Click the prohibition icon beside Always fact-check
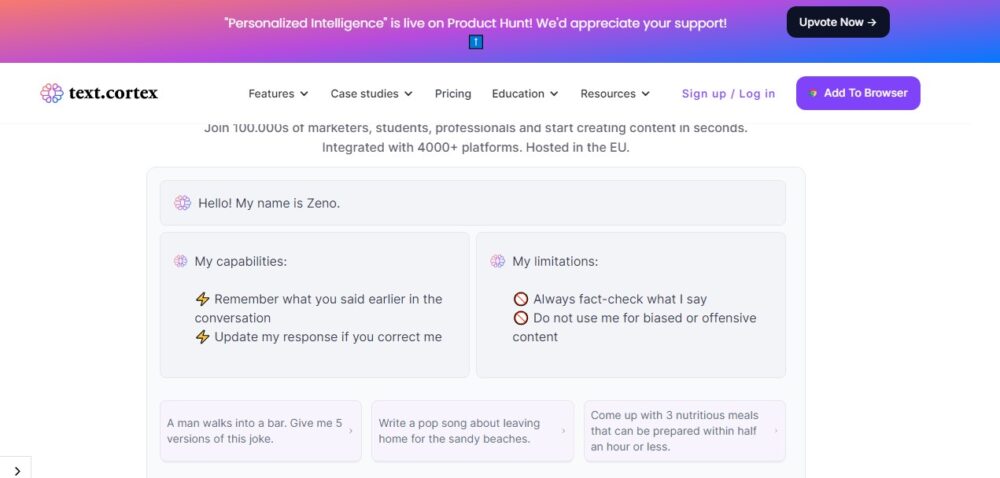The height and width of the screenshot is (478, 1000). [x=521, y=299]
